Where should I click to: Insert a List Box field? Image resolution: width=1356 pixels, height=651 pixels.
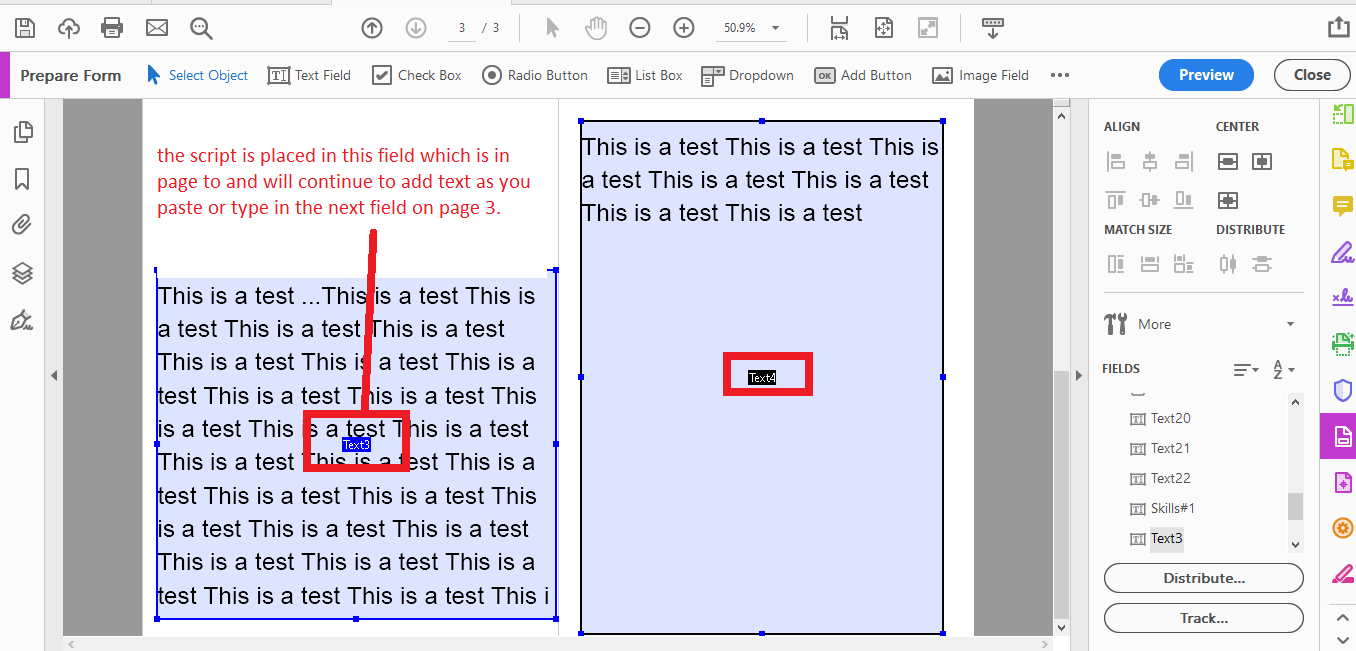[x=644, y=74]
